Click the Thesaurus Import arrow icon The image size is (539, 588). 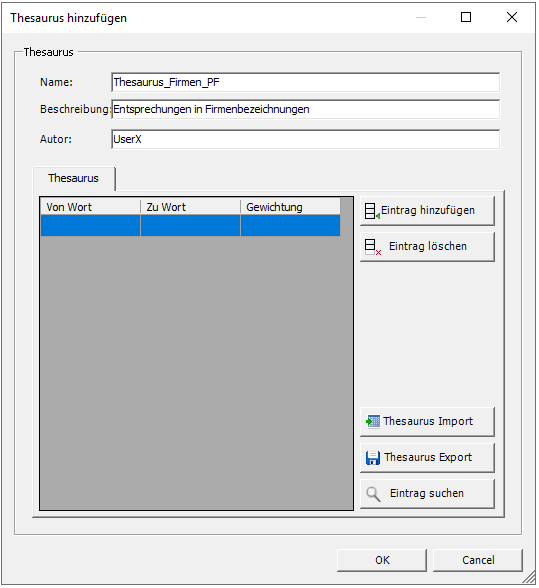coord(373,422)
